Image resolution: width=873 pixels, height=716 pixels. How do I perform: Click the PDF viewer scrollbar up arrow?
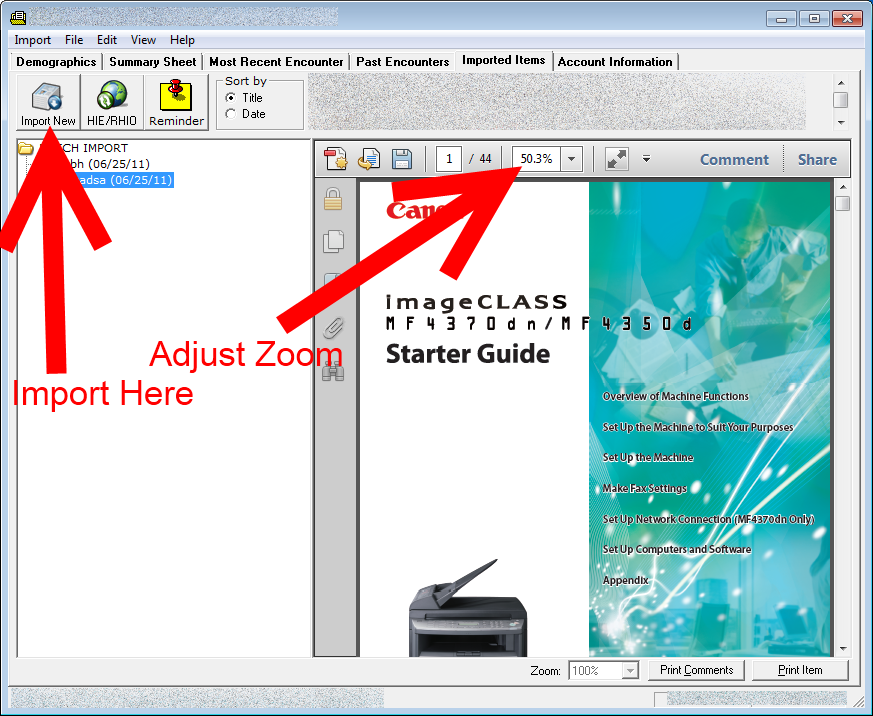[843, 187]
